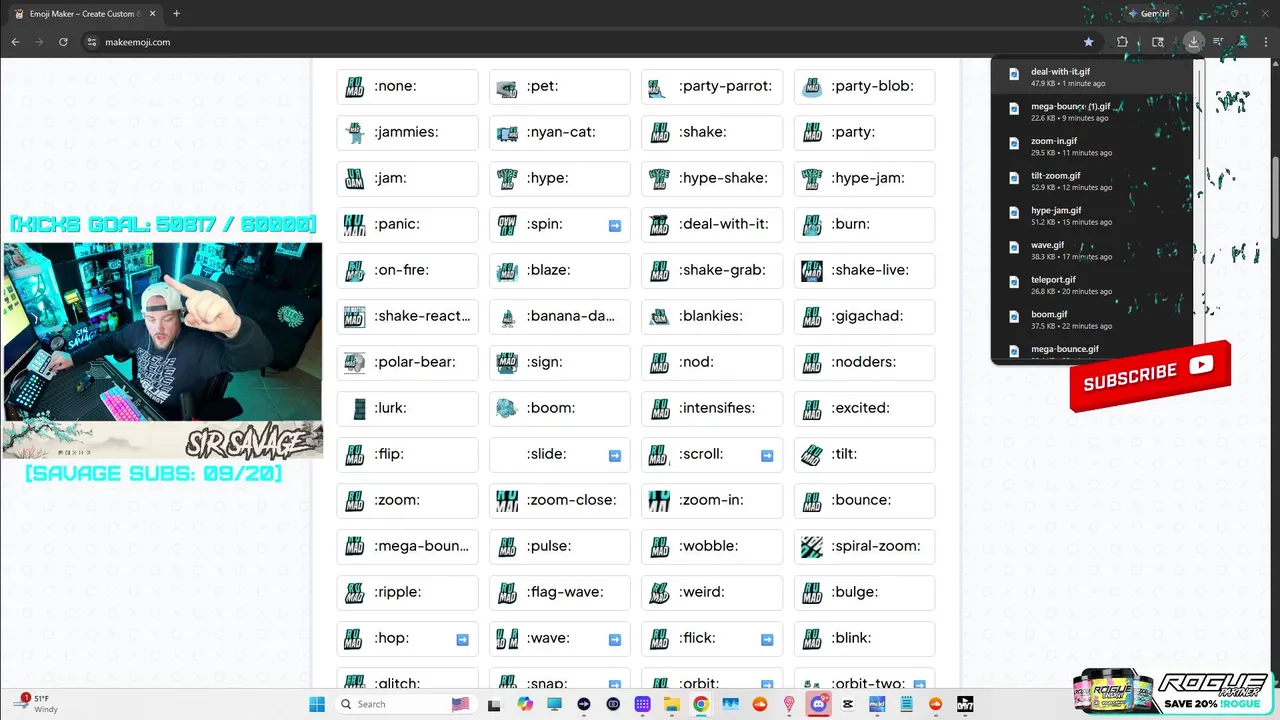Pick the :party-blob: emoji
The image size is (1280, 720).
coord(864,86)
